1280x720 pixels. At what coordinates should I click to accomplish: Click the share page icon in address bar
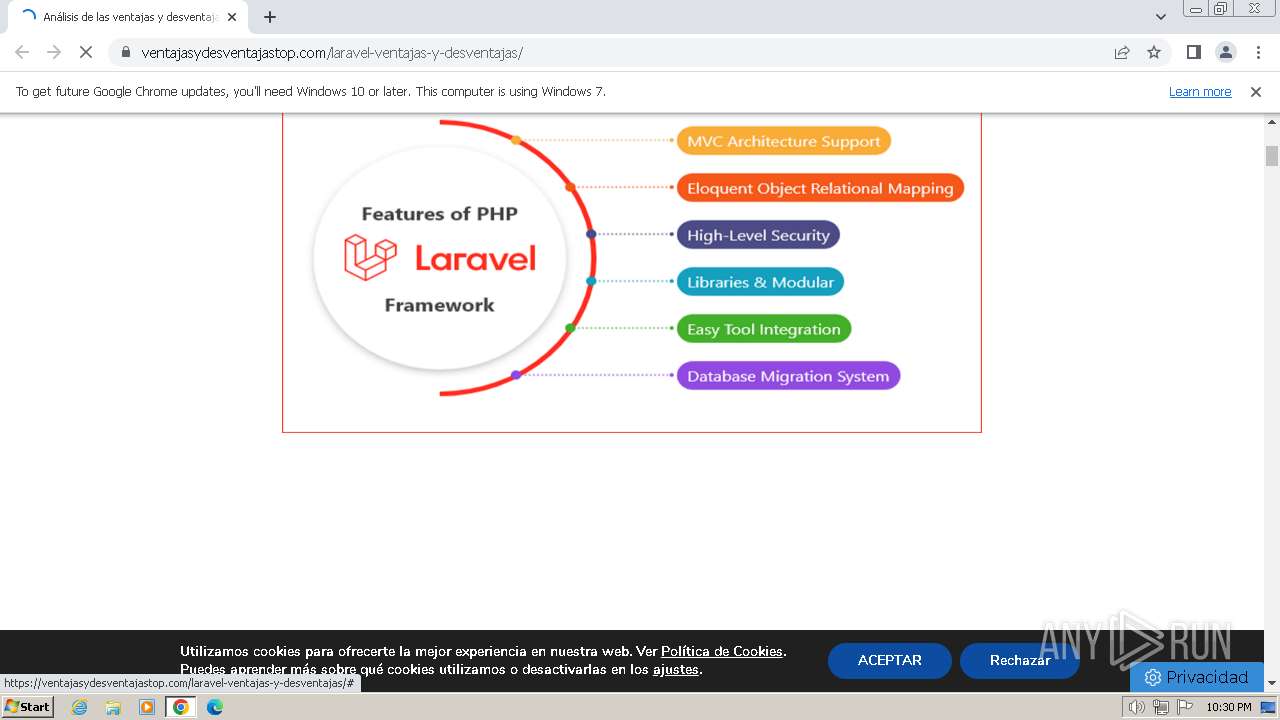click(1122, 52)
